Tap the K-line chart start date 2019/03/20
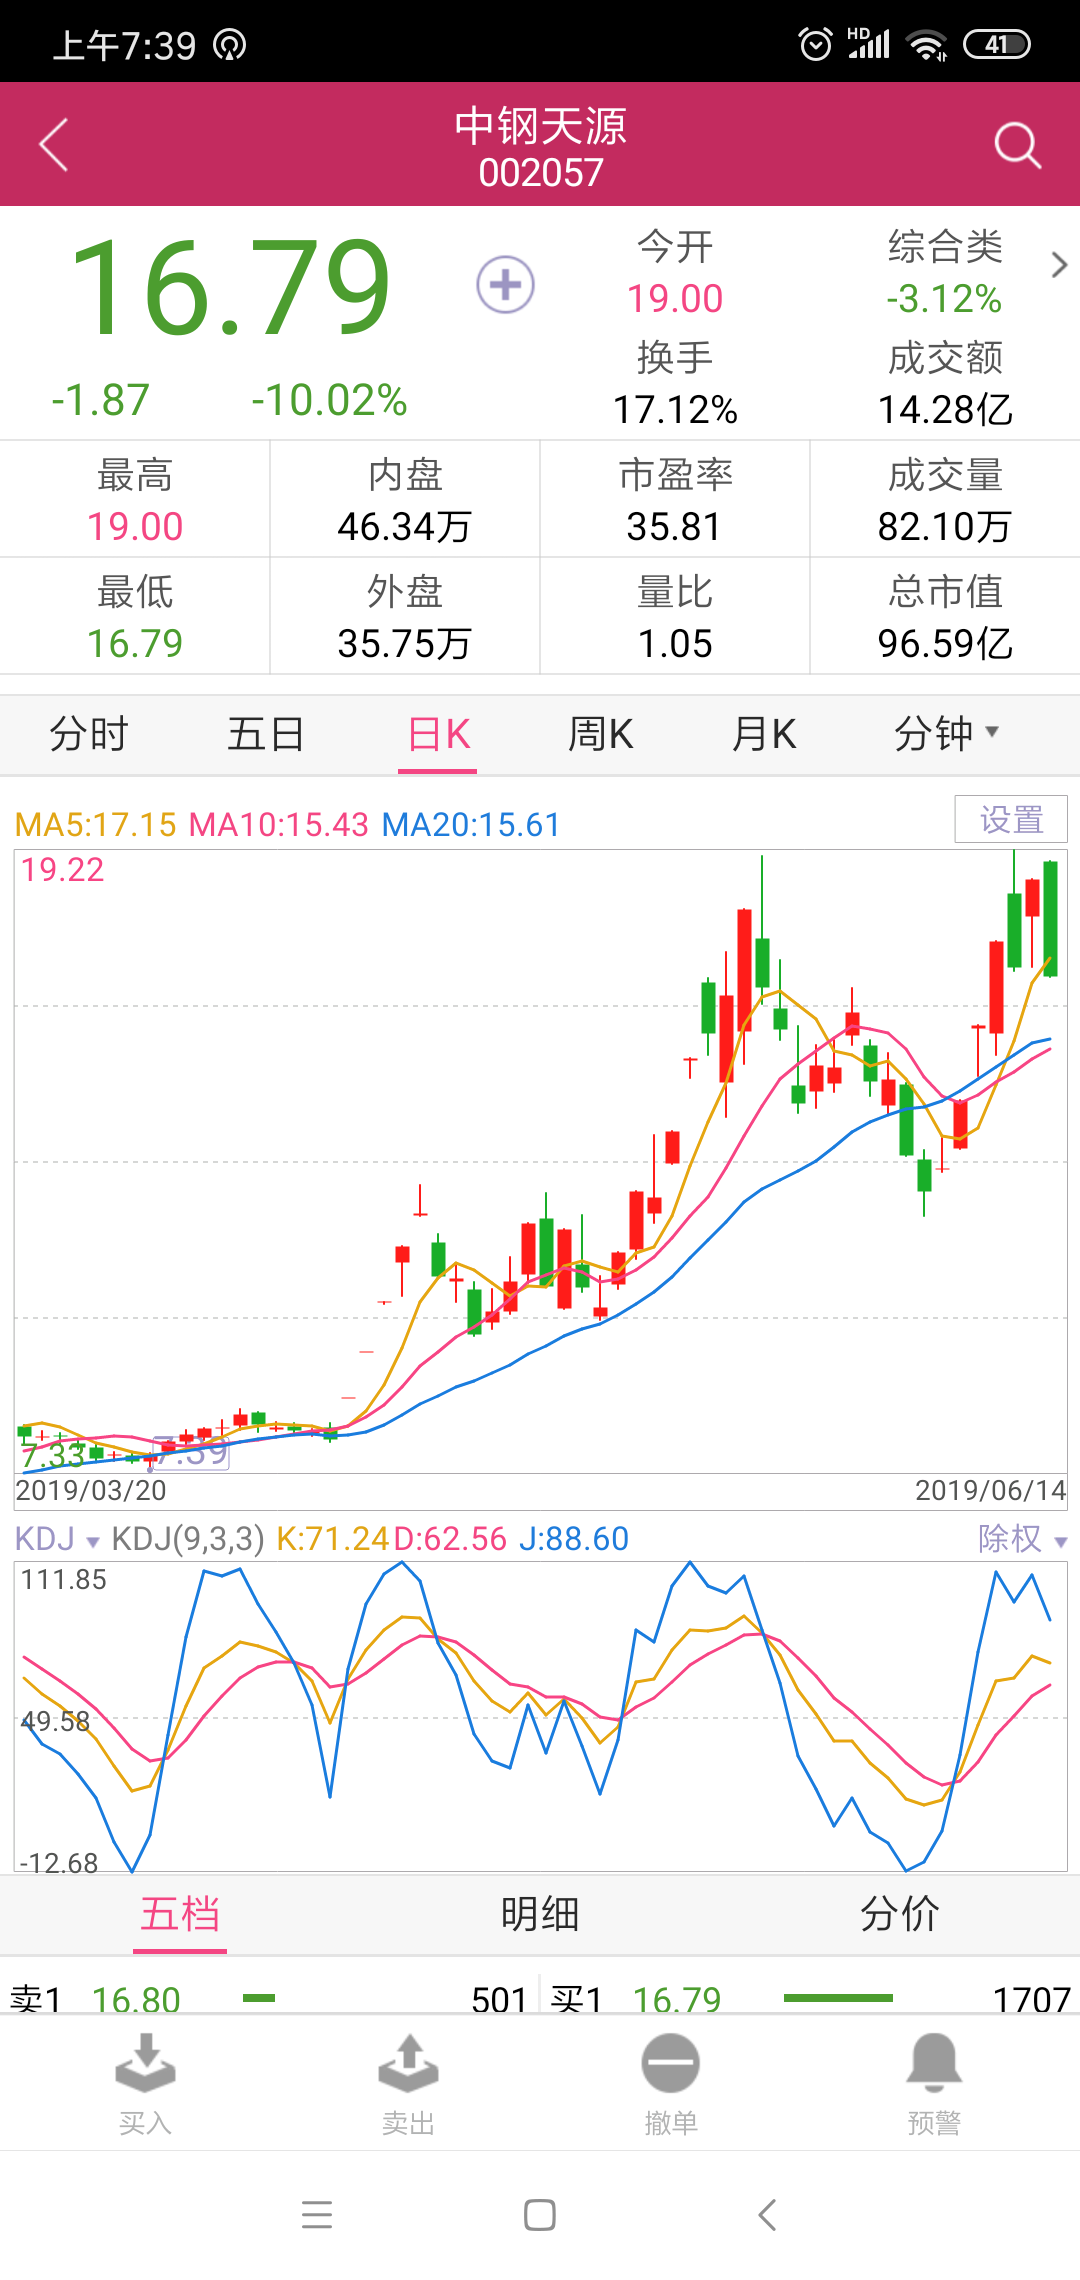 pos(91,1490)
